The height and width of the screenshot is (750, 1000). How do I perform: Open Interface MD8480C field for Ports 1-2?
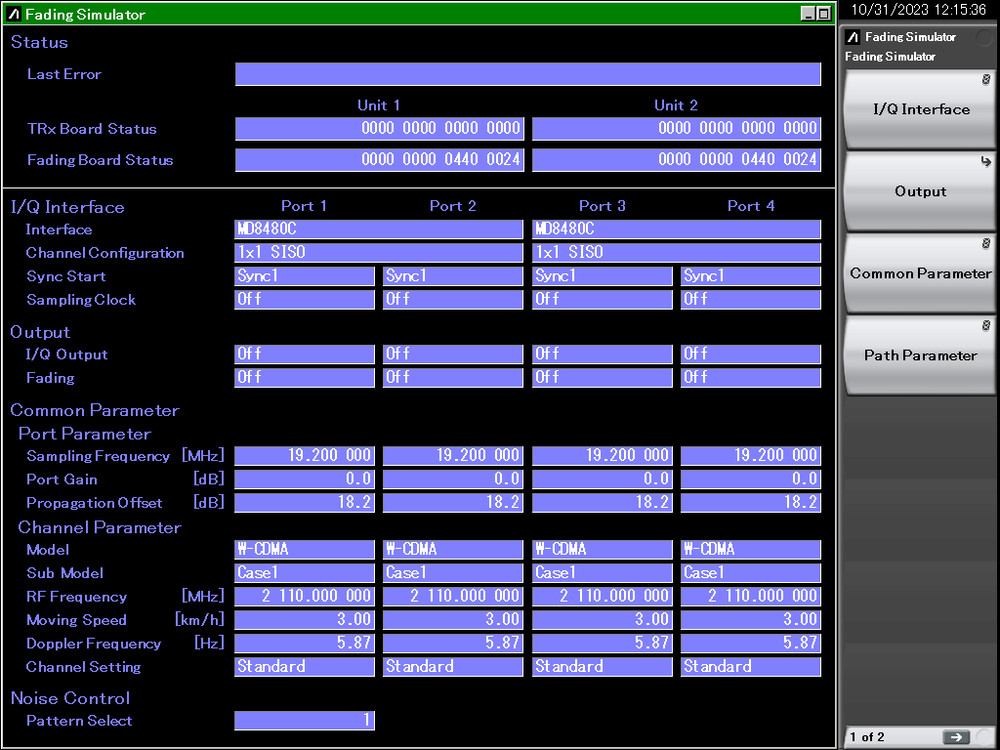379,230
